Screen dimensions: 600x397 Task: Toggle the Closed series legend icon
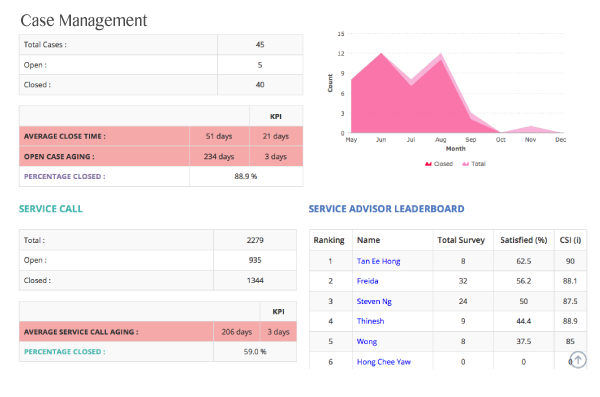coord(428,164)
